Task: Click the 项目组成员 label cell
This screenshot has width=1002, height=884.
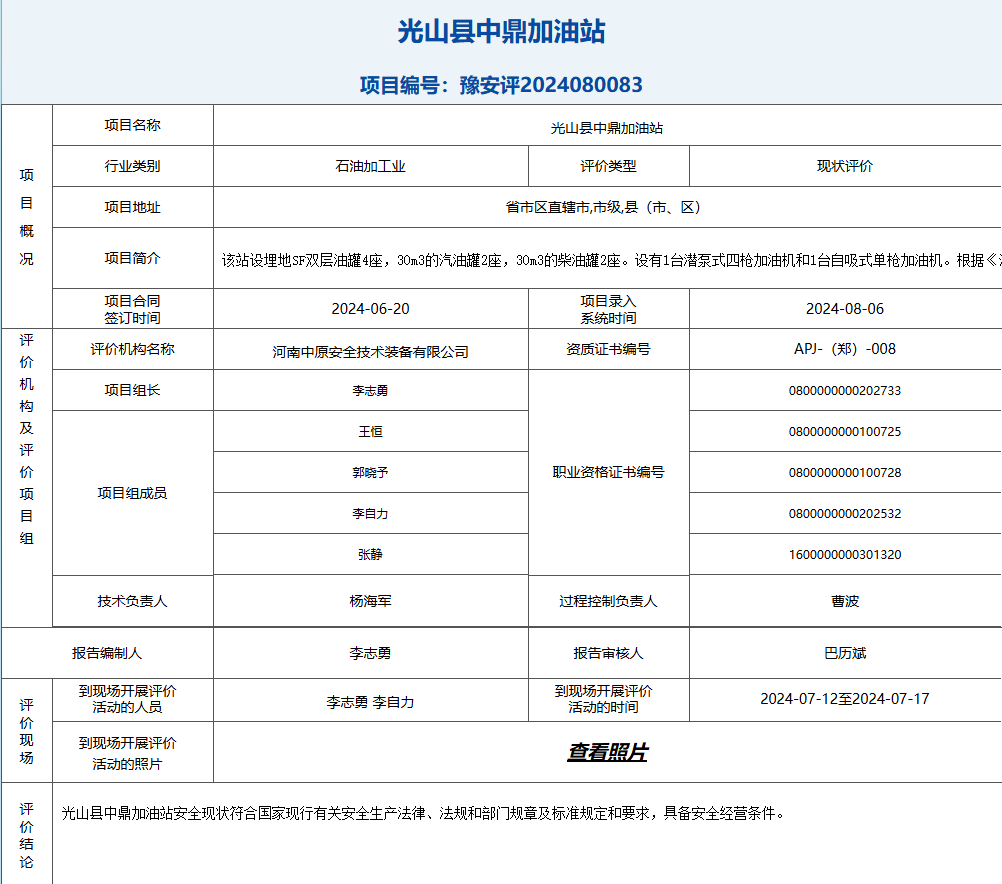Action: point(132,493)
